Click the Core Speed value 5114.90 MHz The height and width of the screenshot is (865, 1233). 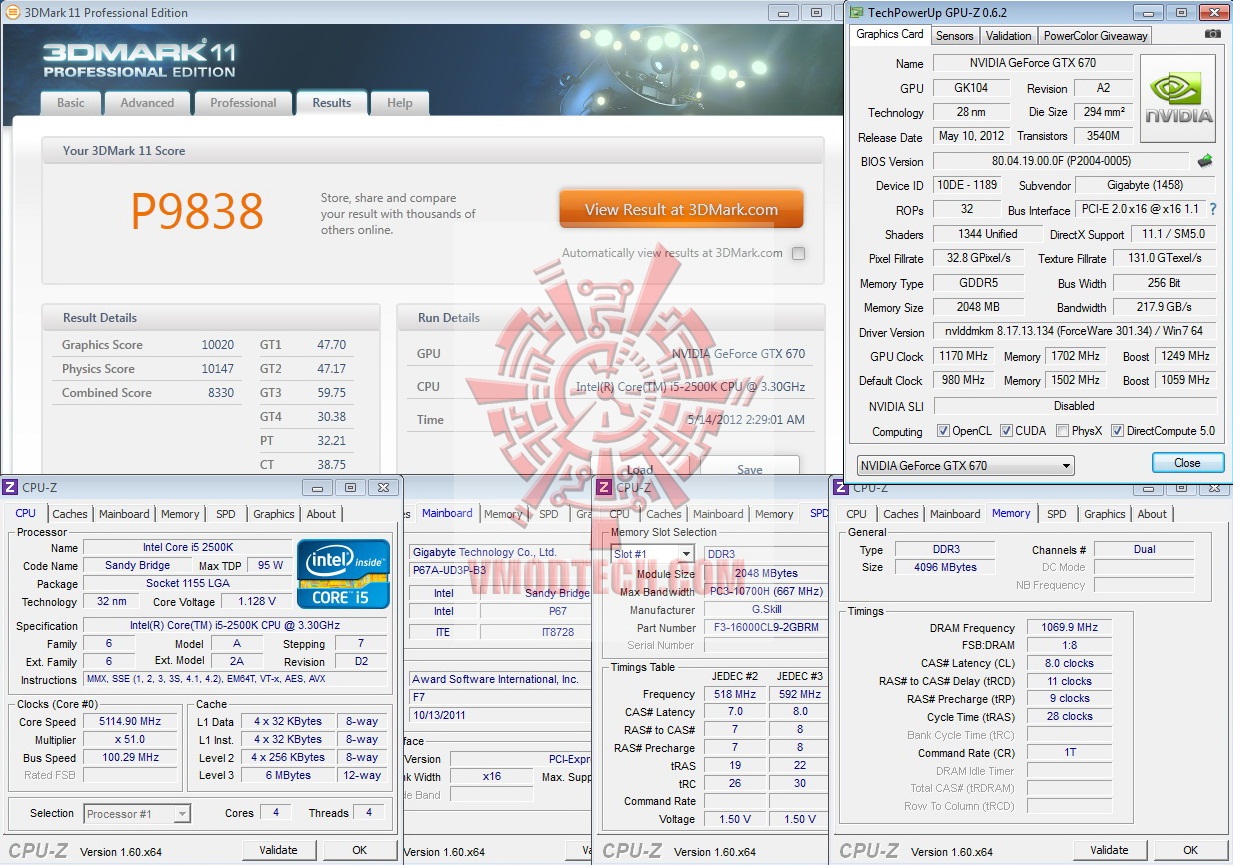coord(131,721)
